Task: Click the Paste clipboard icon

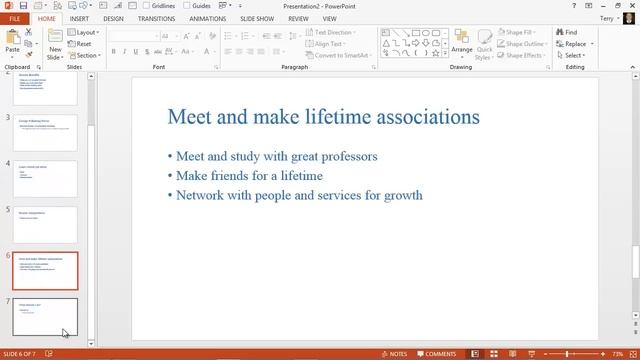Action: coord(13,38)
